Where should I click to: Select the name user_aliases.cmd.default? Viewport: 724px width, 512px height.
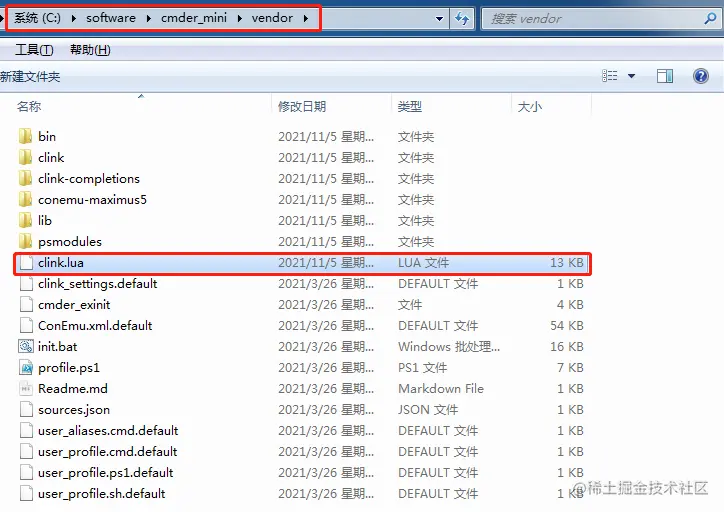108,431
